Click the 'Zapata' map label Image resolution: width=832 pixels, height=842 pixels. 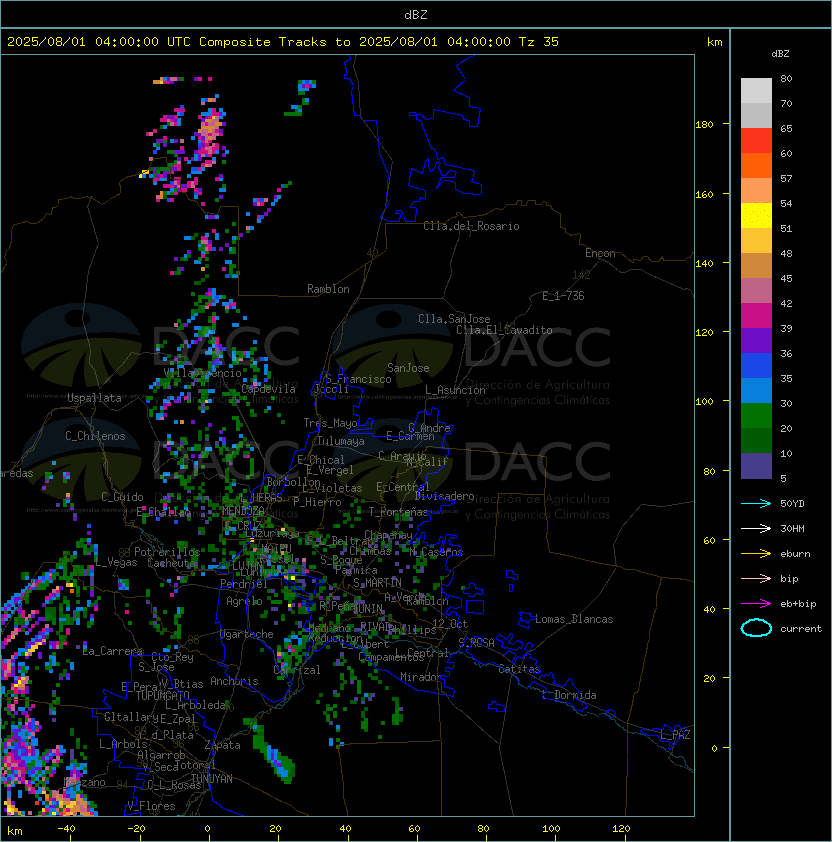(222, 745)
